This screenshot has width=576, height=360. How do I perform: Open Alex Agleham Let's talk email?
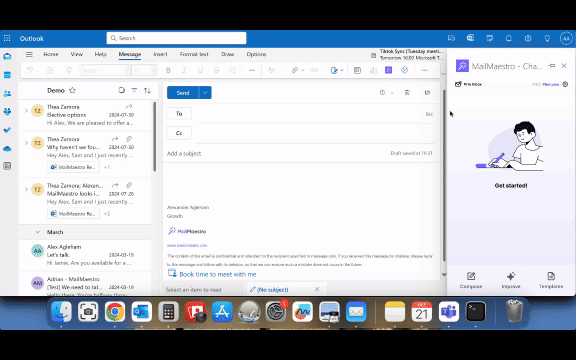click(x=85, y=255)
